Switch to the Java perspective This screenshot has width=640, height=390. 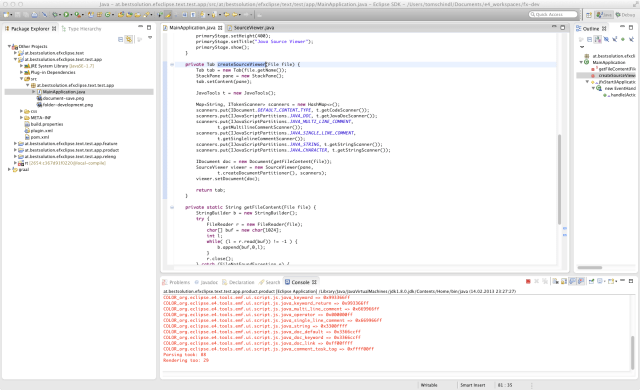pos(604,15)
